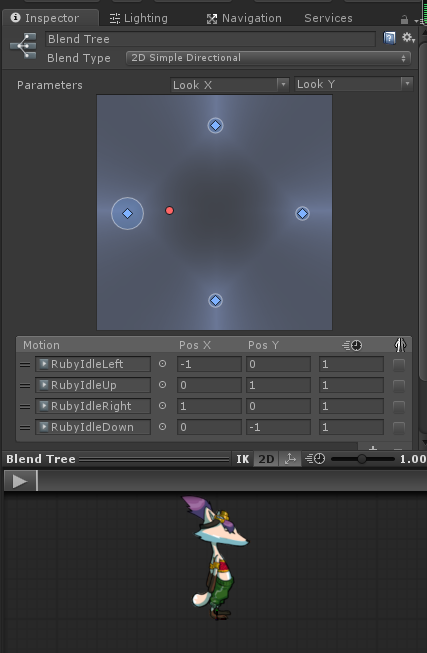Adjust the preview speed slider
The width and height of the screenshot is (427, 653).
(362, 459)
